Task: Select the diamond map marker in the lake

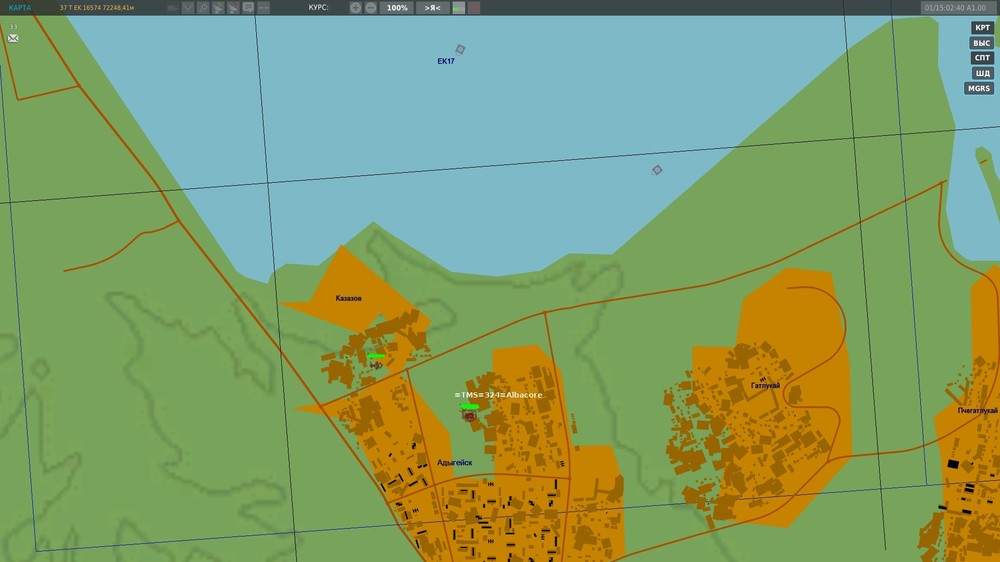Action: [x=657, y=170]
